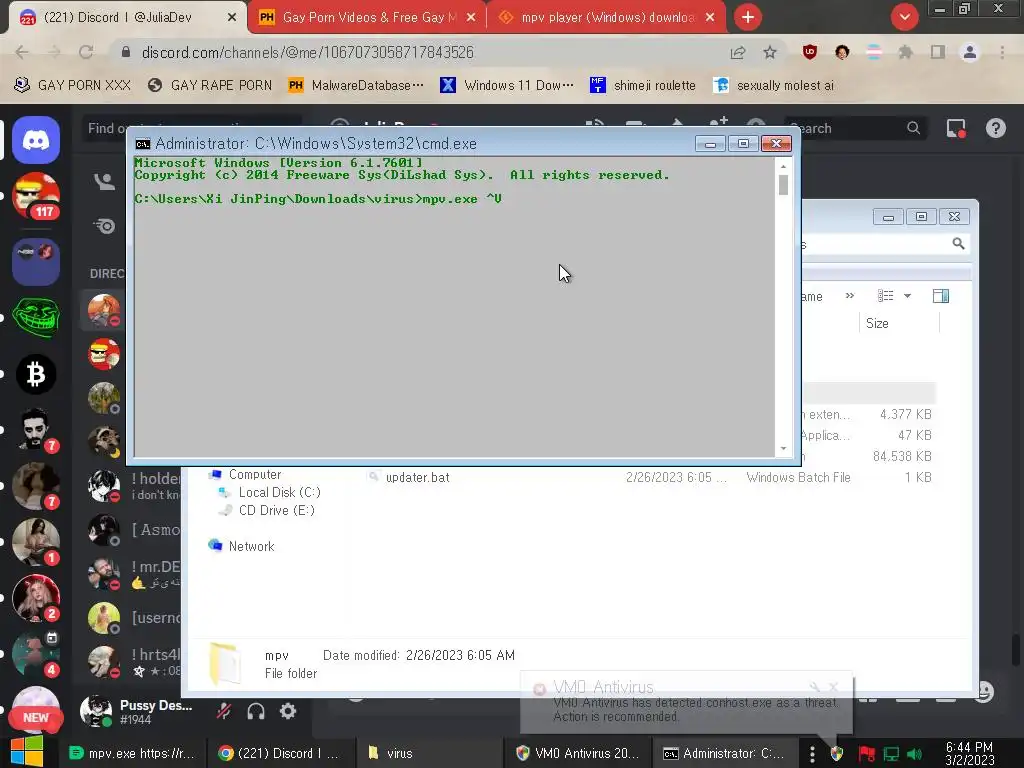Go back in browser history
1024x768 pixels.
(x=22, y=52)
